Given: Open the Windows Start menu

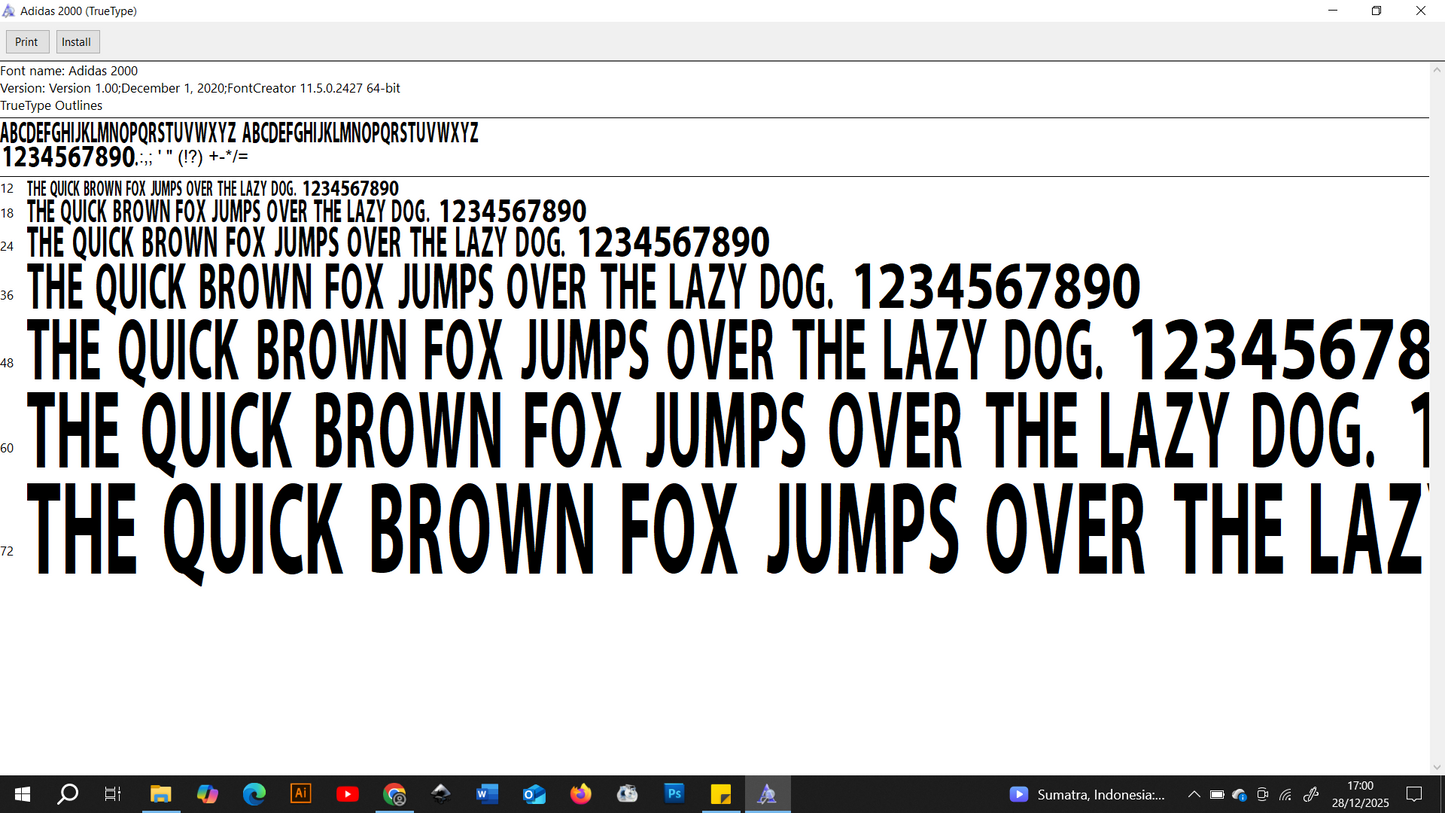Looking at the screenshot, I should [x=22, y=794].
